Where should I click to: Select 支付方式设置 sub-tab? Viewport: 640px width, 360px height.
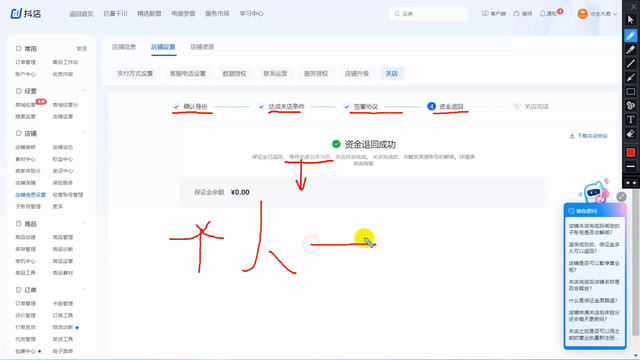[135, 73]
